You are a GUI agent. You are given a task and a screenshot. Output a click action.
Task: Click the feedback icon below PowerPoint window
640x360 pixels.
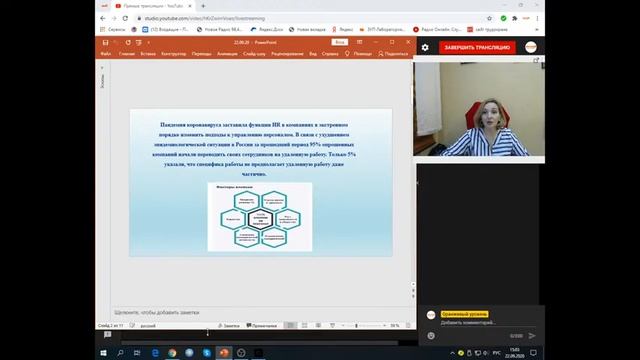click(107, 335)
